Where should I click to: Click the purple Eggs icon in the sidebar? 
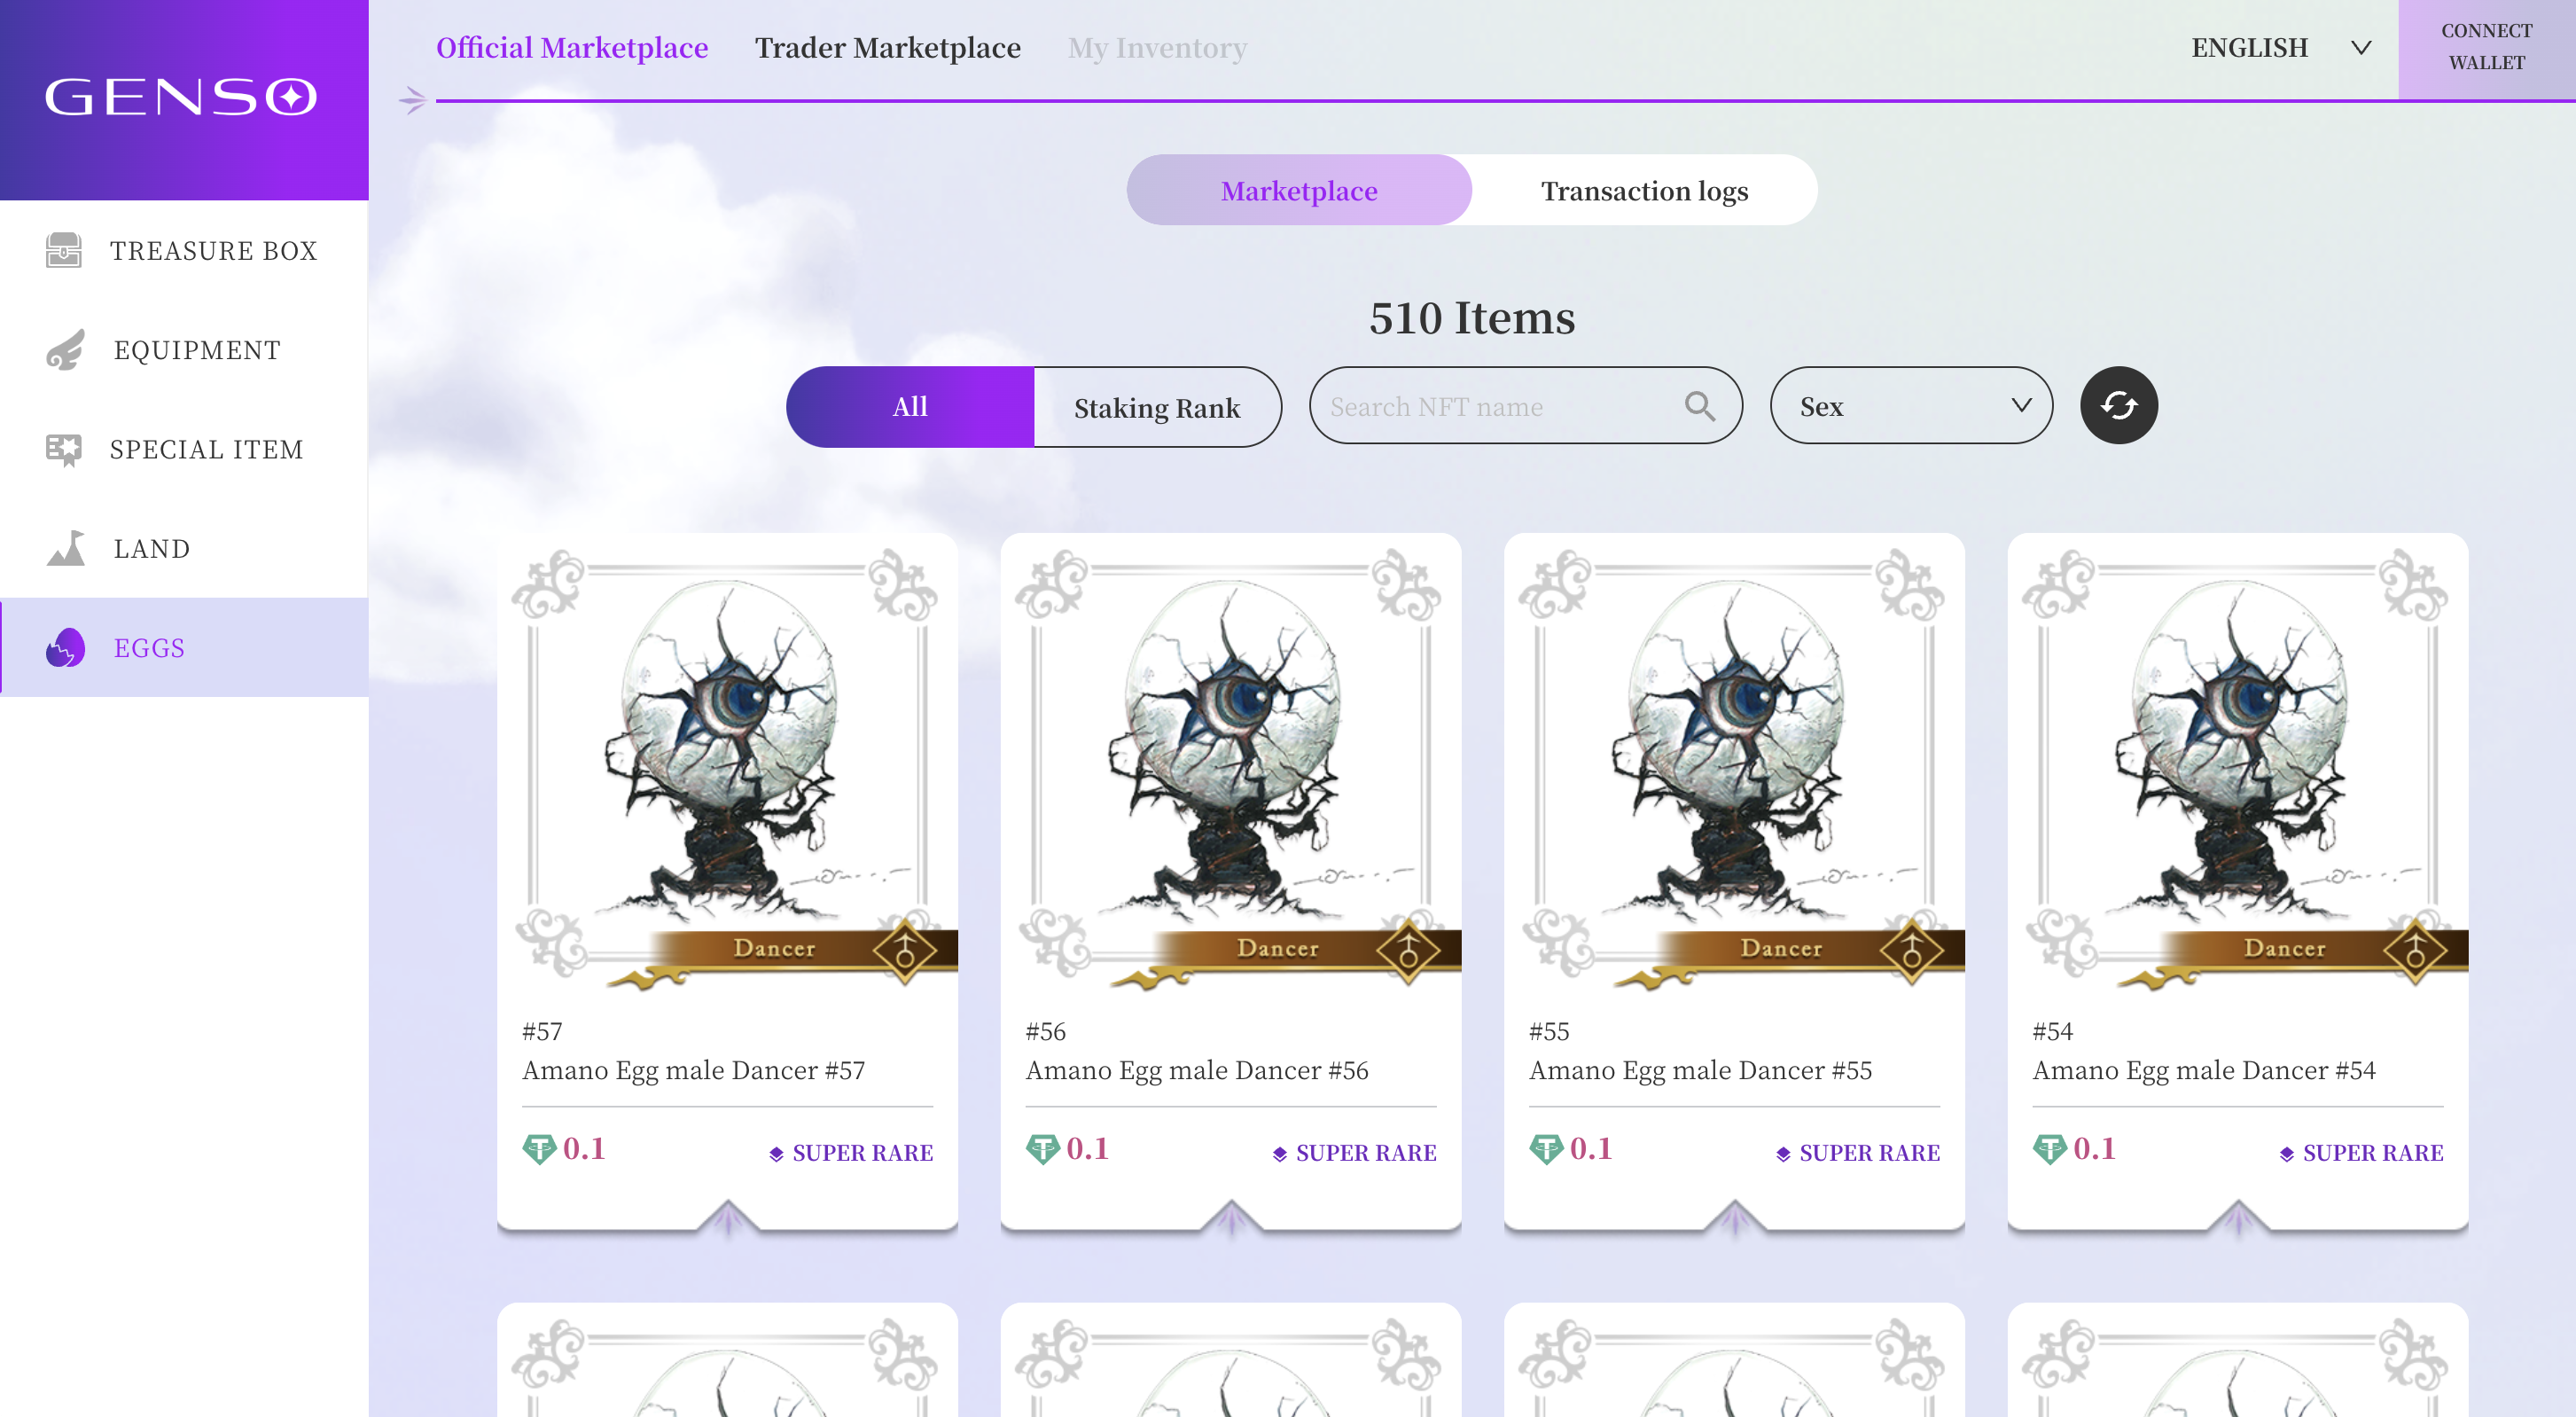(65, 648)
